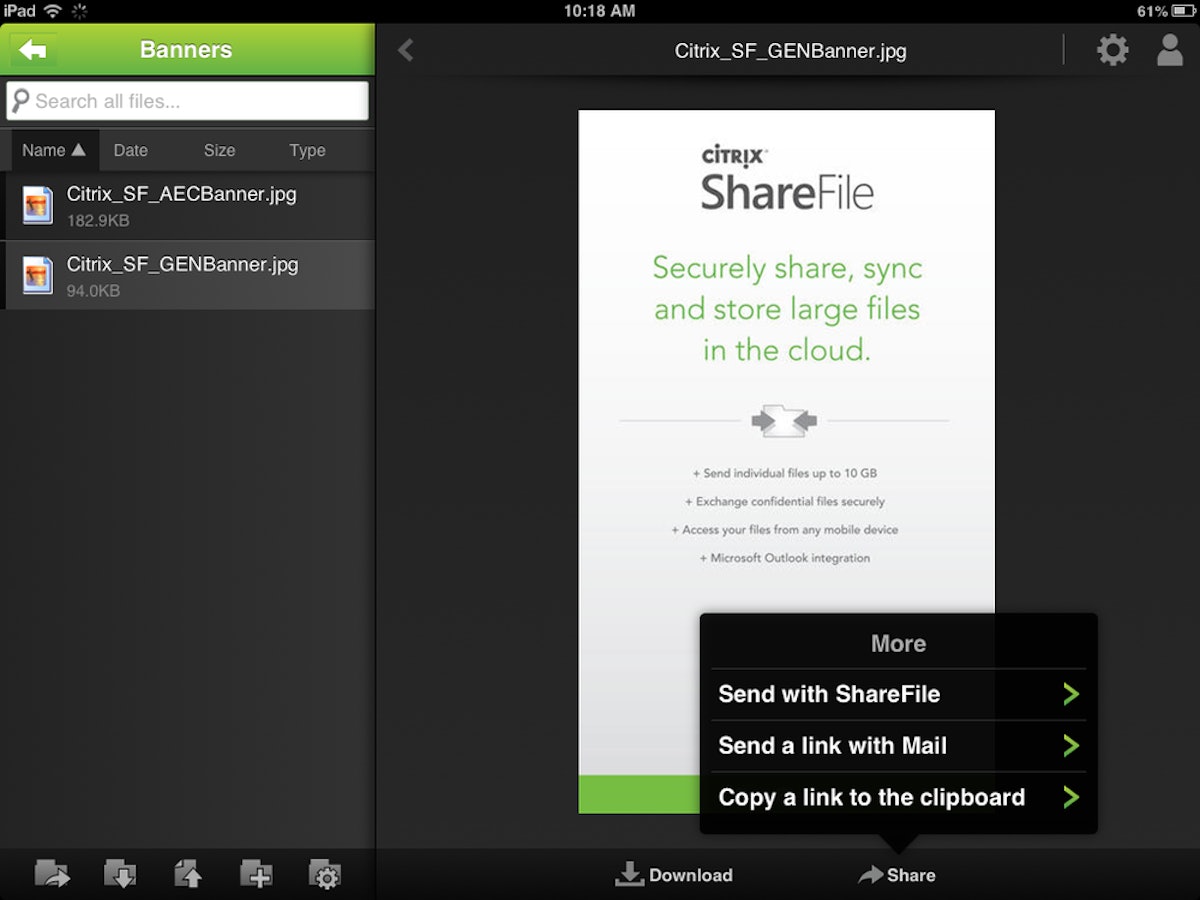Switch sorting to the Date column
The height and width of the screenshot is (900, 1200).
[131, 150]
